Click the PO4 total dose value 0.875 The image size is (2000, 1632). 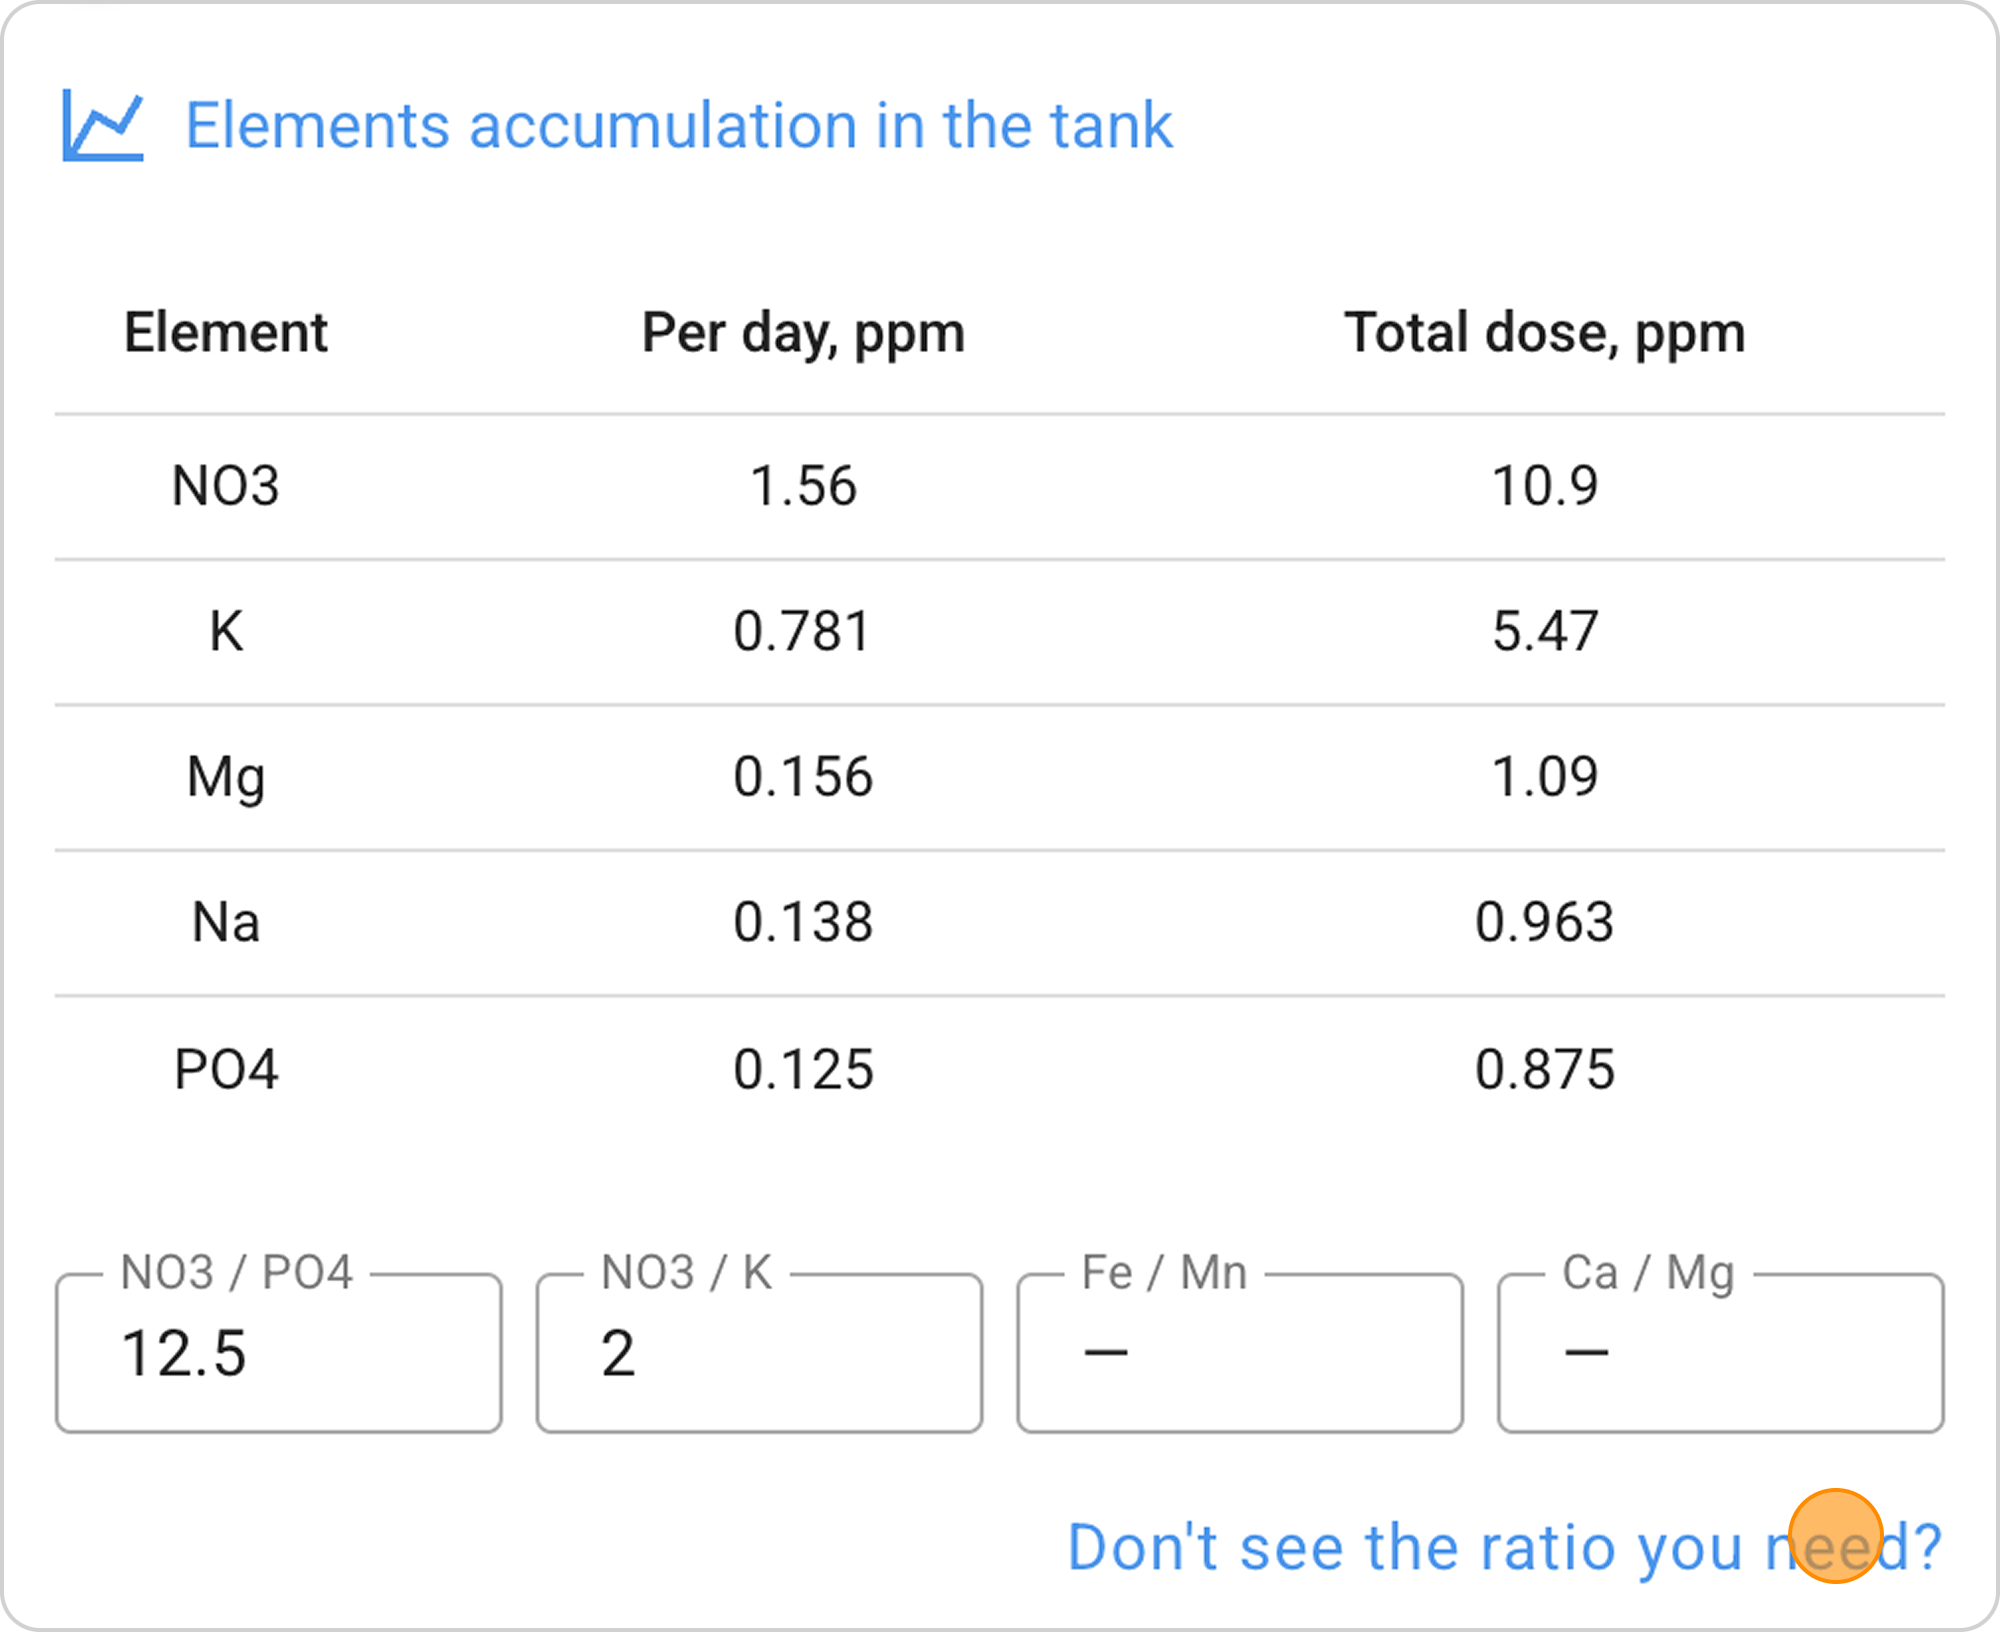point(1544,1069)
